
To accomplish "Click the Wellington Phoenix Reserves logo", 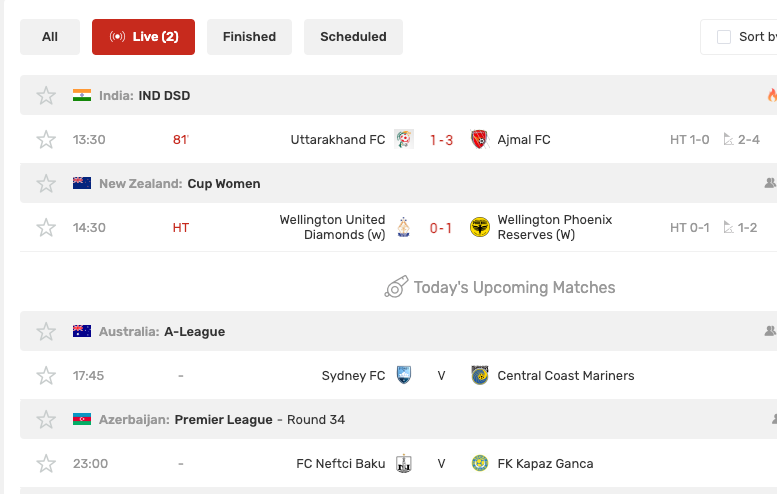I will (x=480, y=227).
